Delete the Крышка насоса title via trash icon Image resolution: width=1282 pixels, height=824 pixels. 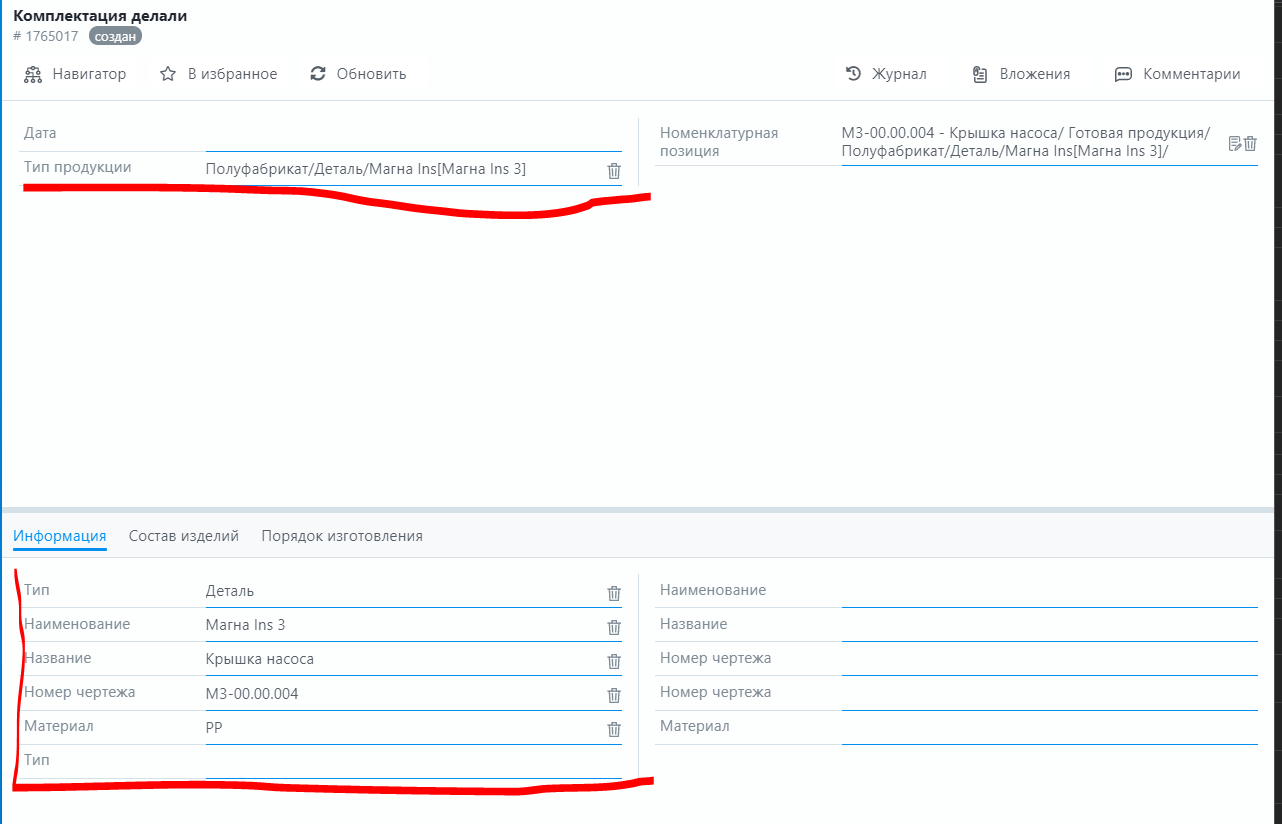pyautogui.click(x=614, y=661)
